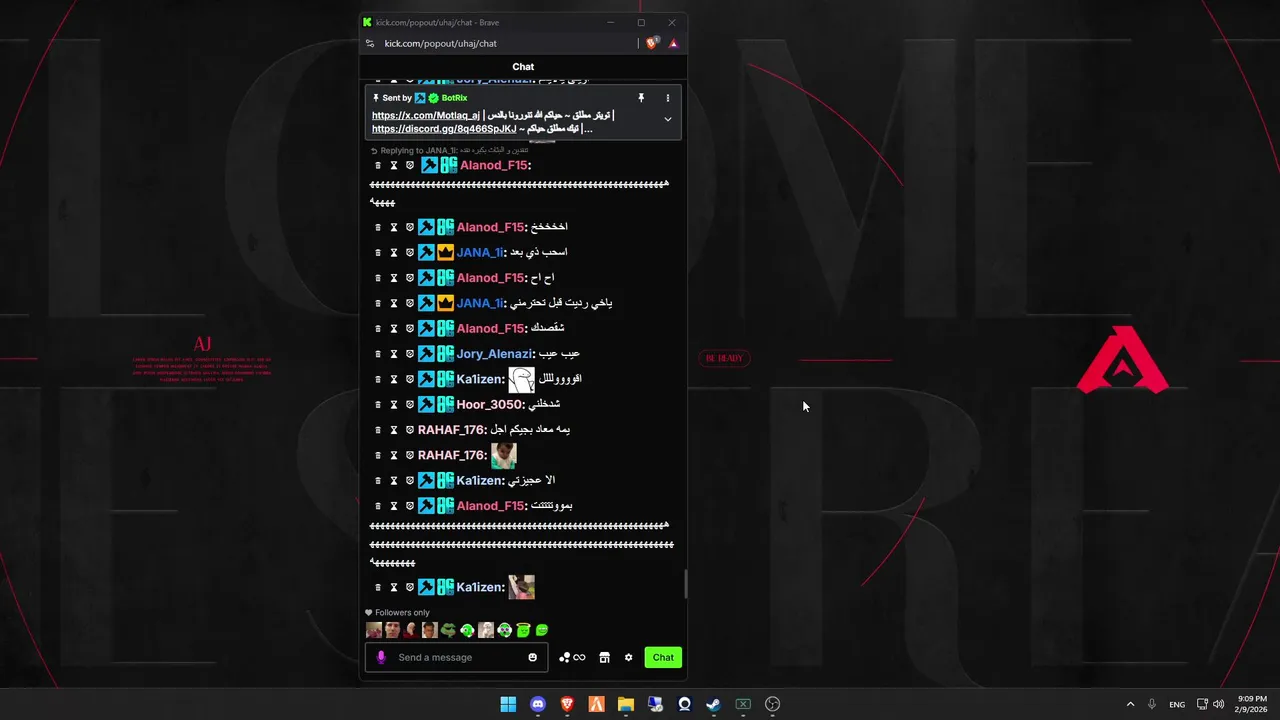Image resolution: width=1280 pixels, height=720 pixels.
Task: Click username Hoor_3050
Action: 490,404
